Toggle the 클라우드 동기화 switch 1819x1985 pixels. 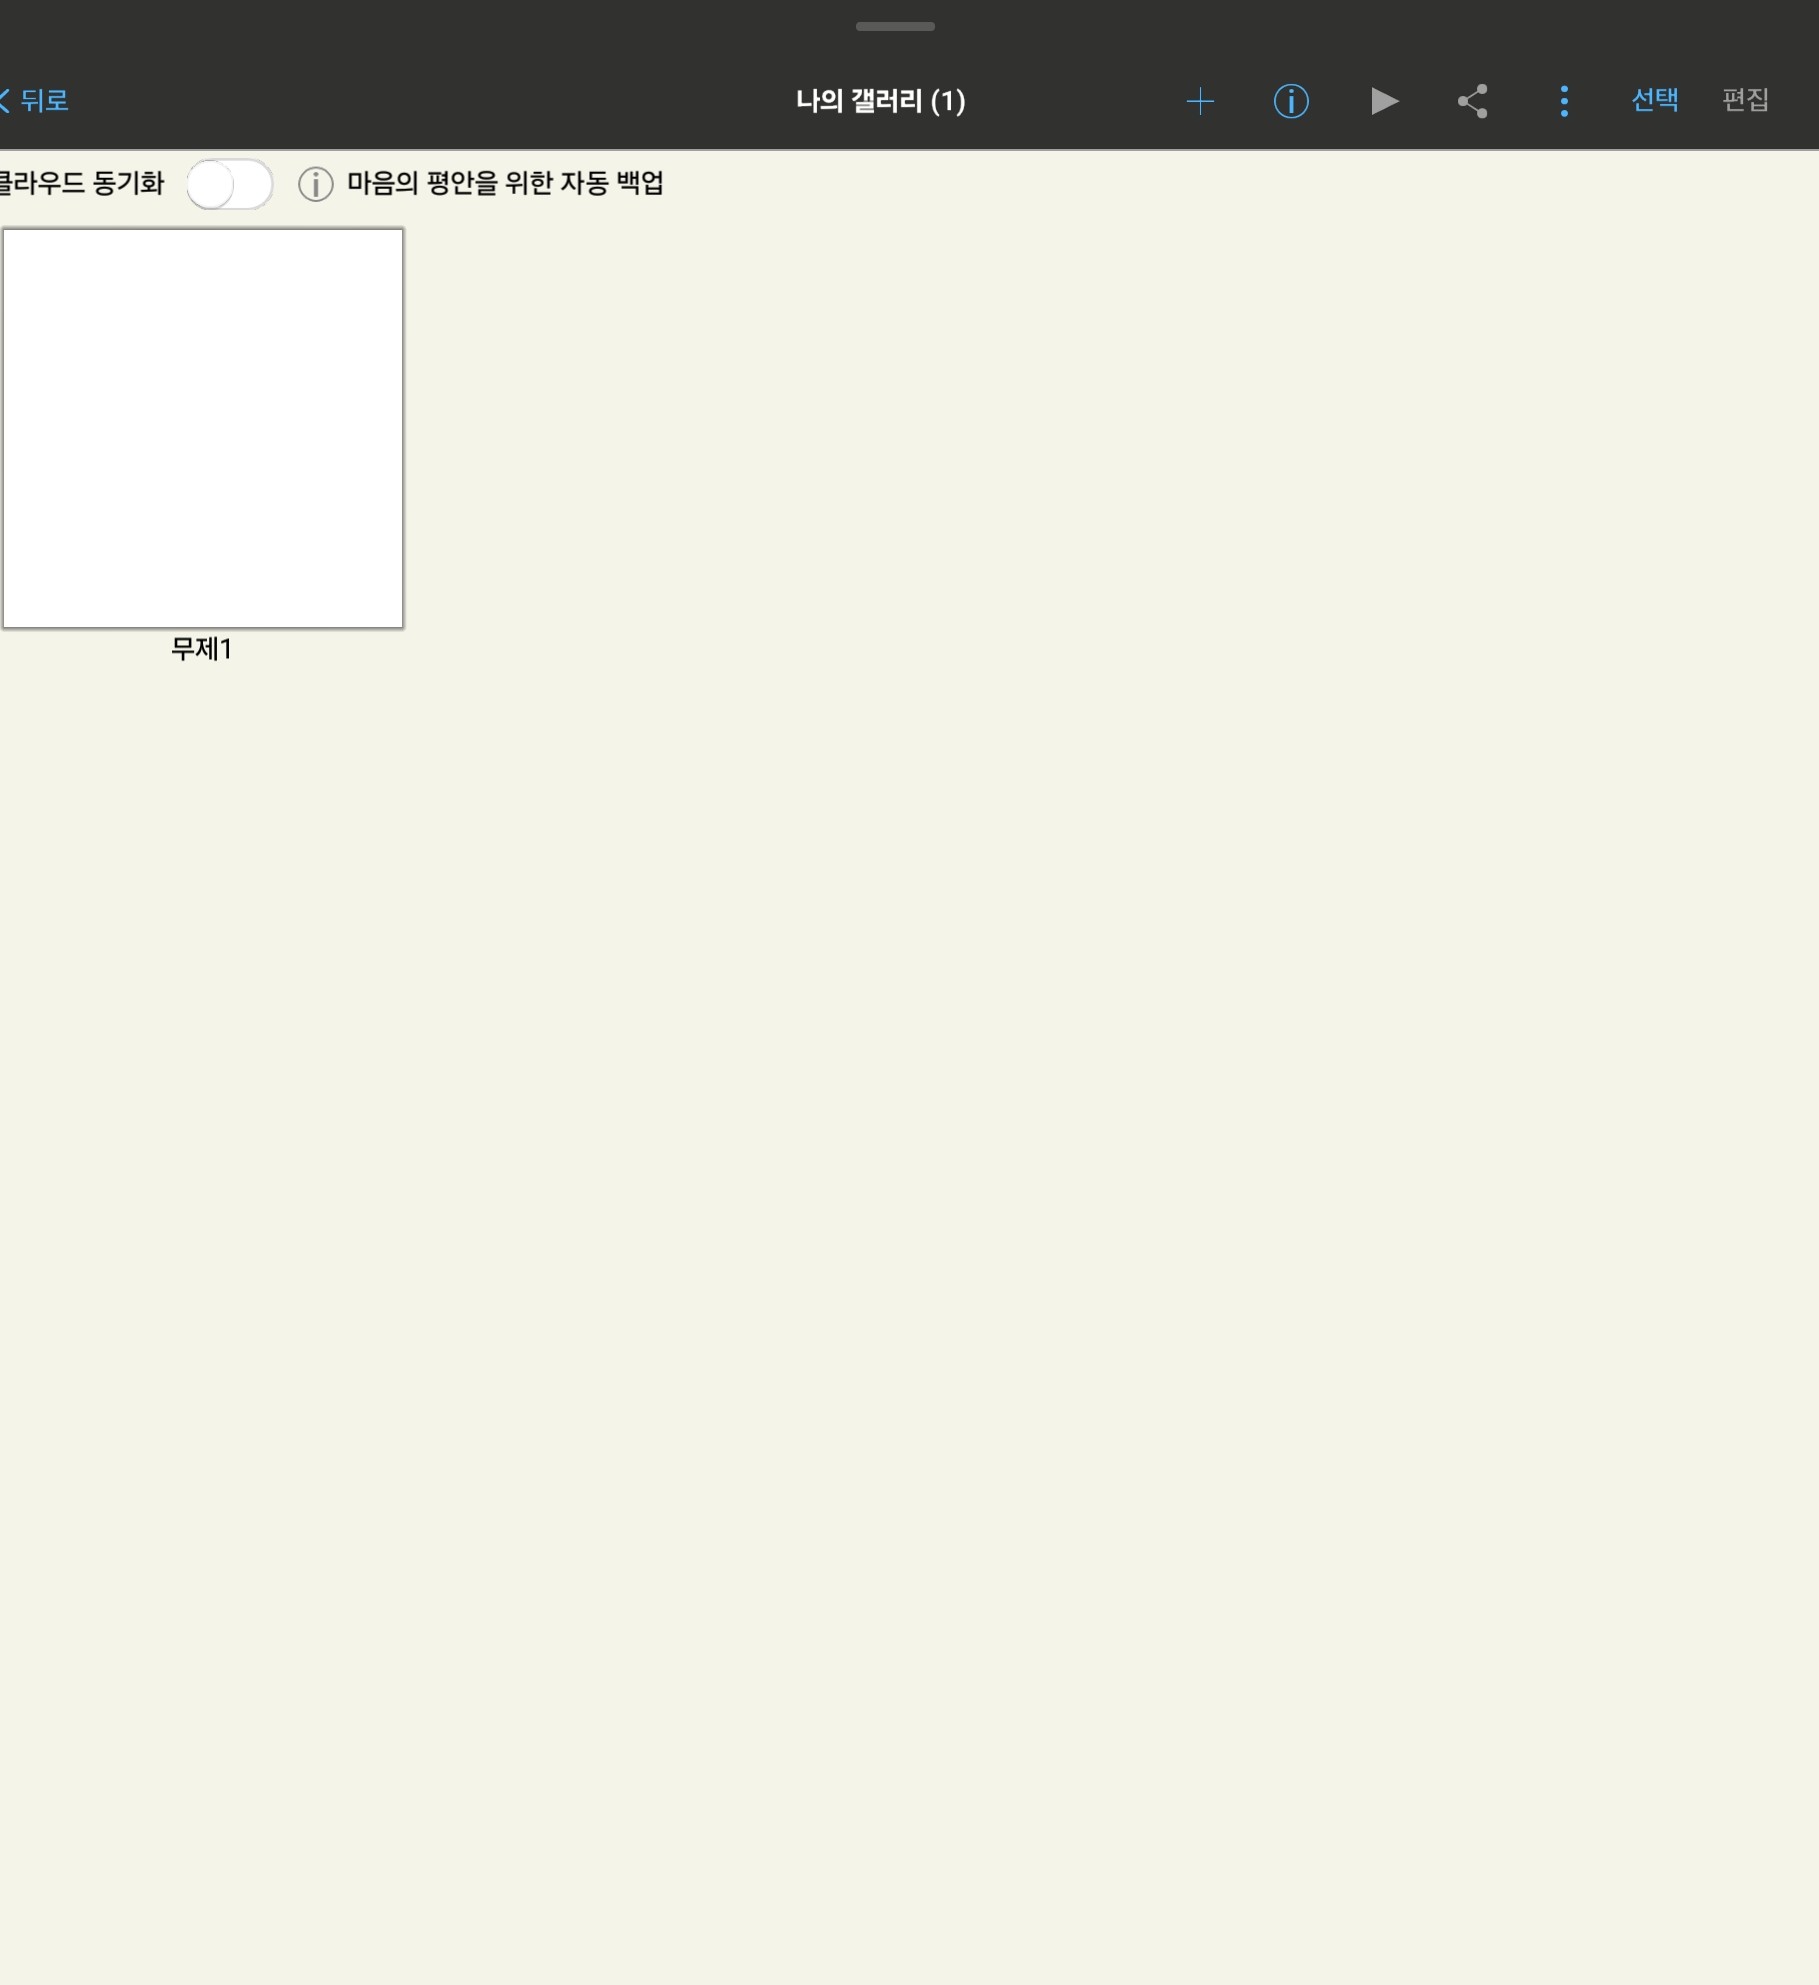point(229,184)
